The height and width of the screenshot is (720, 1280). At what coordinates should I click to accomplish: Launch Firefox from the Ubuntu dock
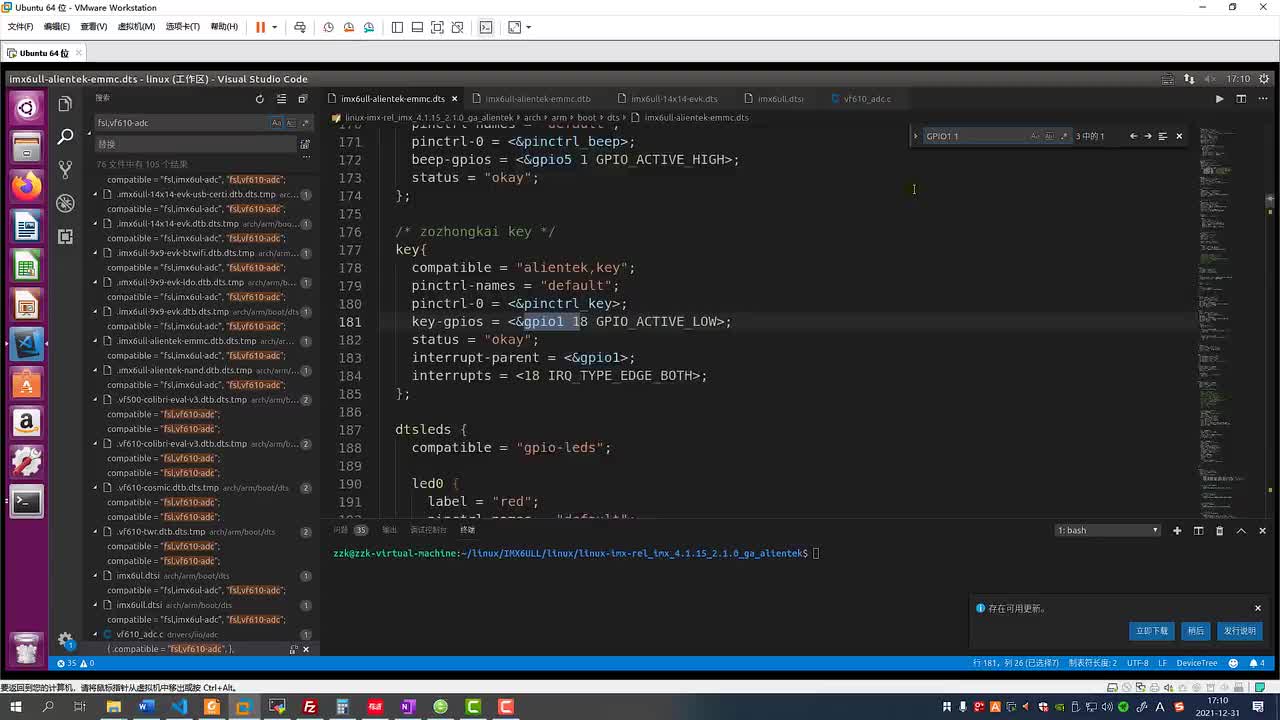[x=27, y=185]
